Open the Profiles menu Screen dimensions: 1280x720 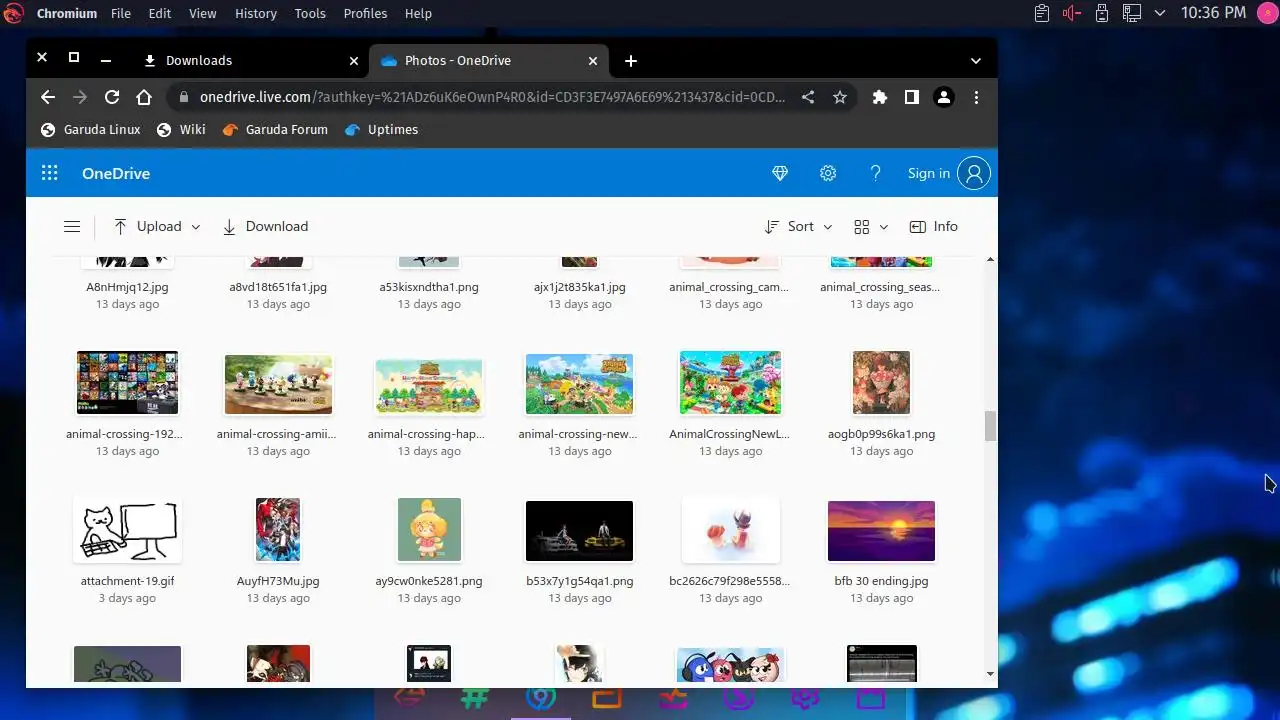pyautogui.click(x=365, y=13)
